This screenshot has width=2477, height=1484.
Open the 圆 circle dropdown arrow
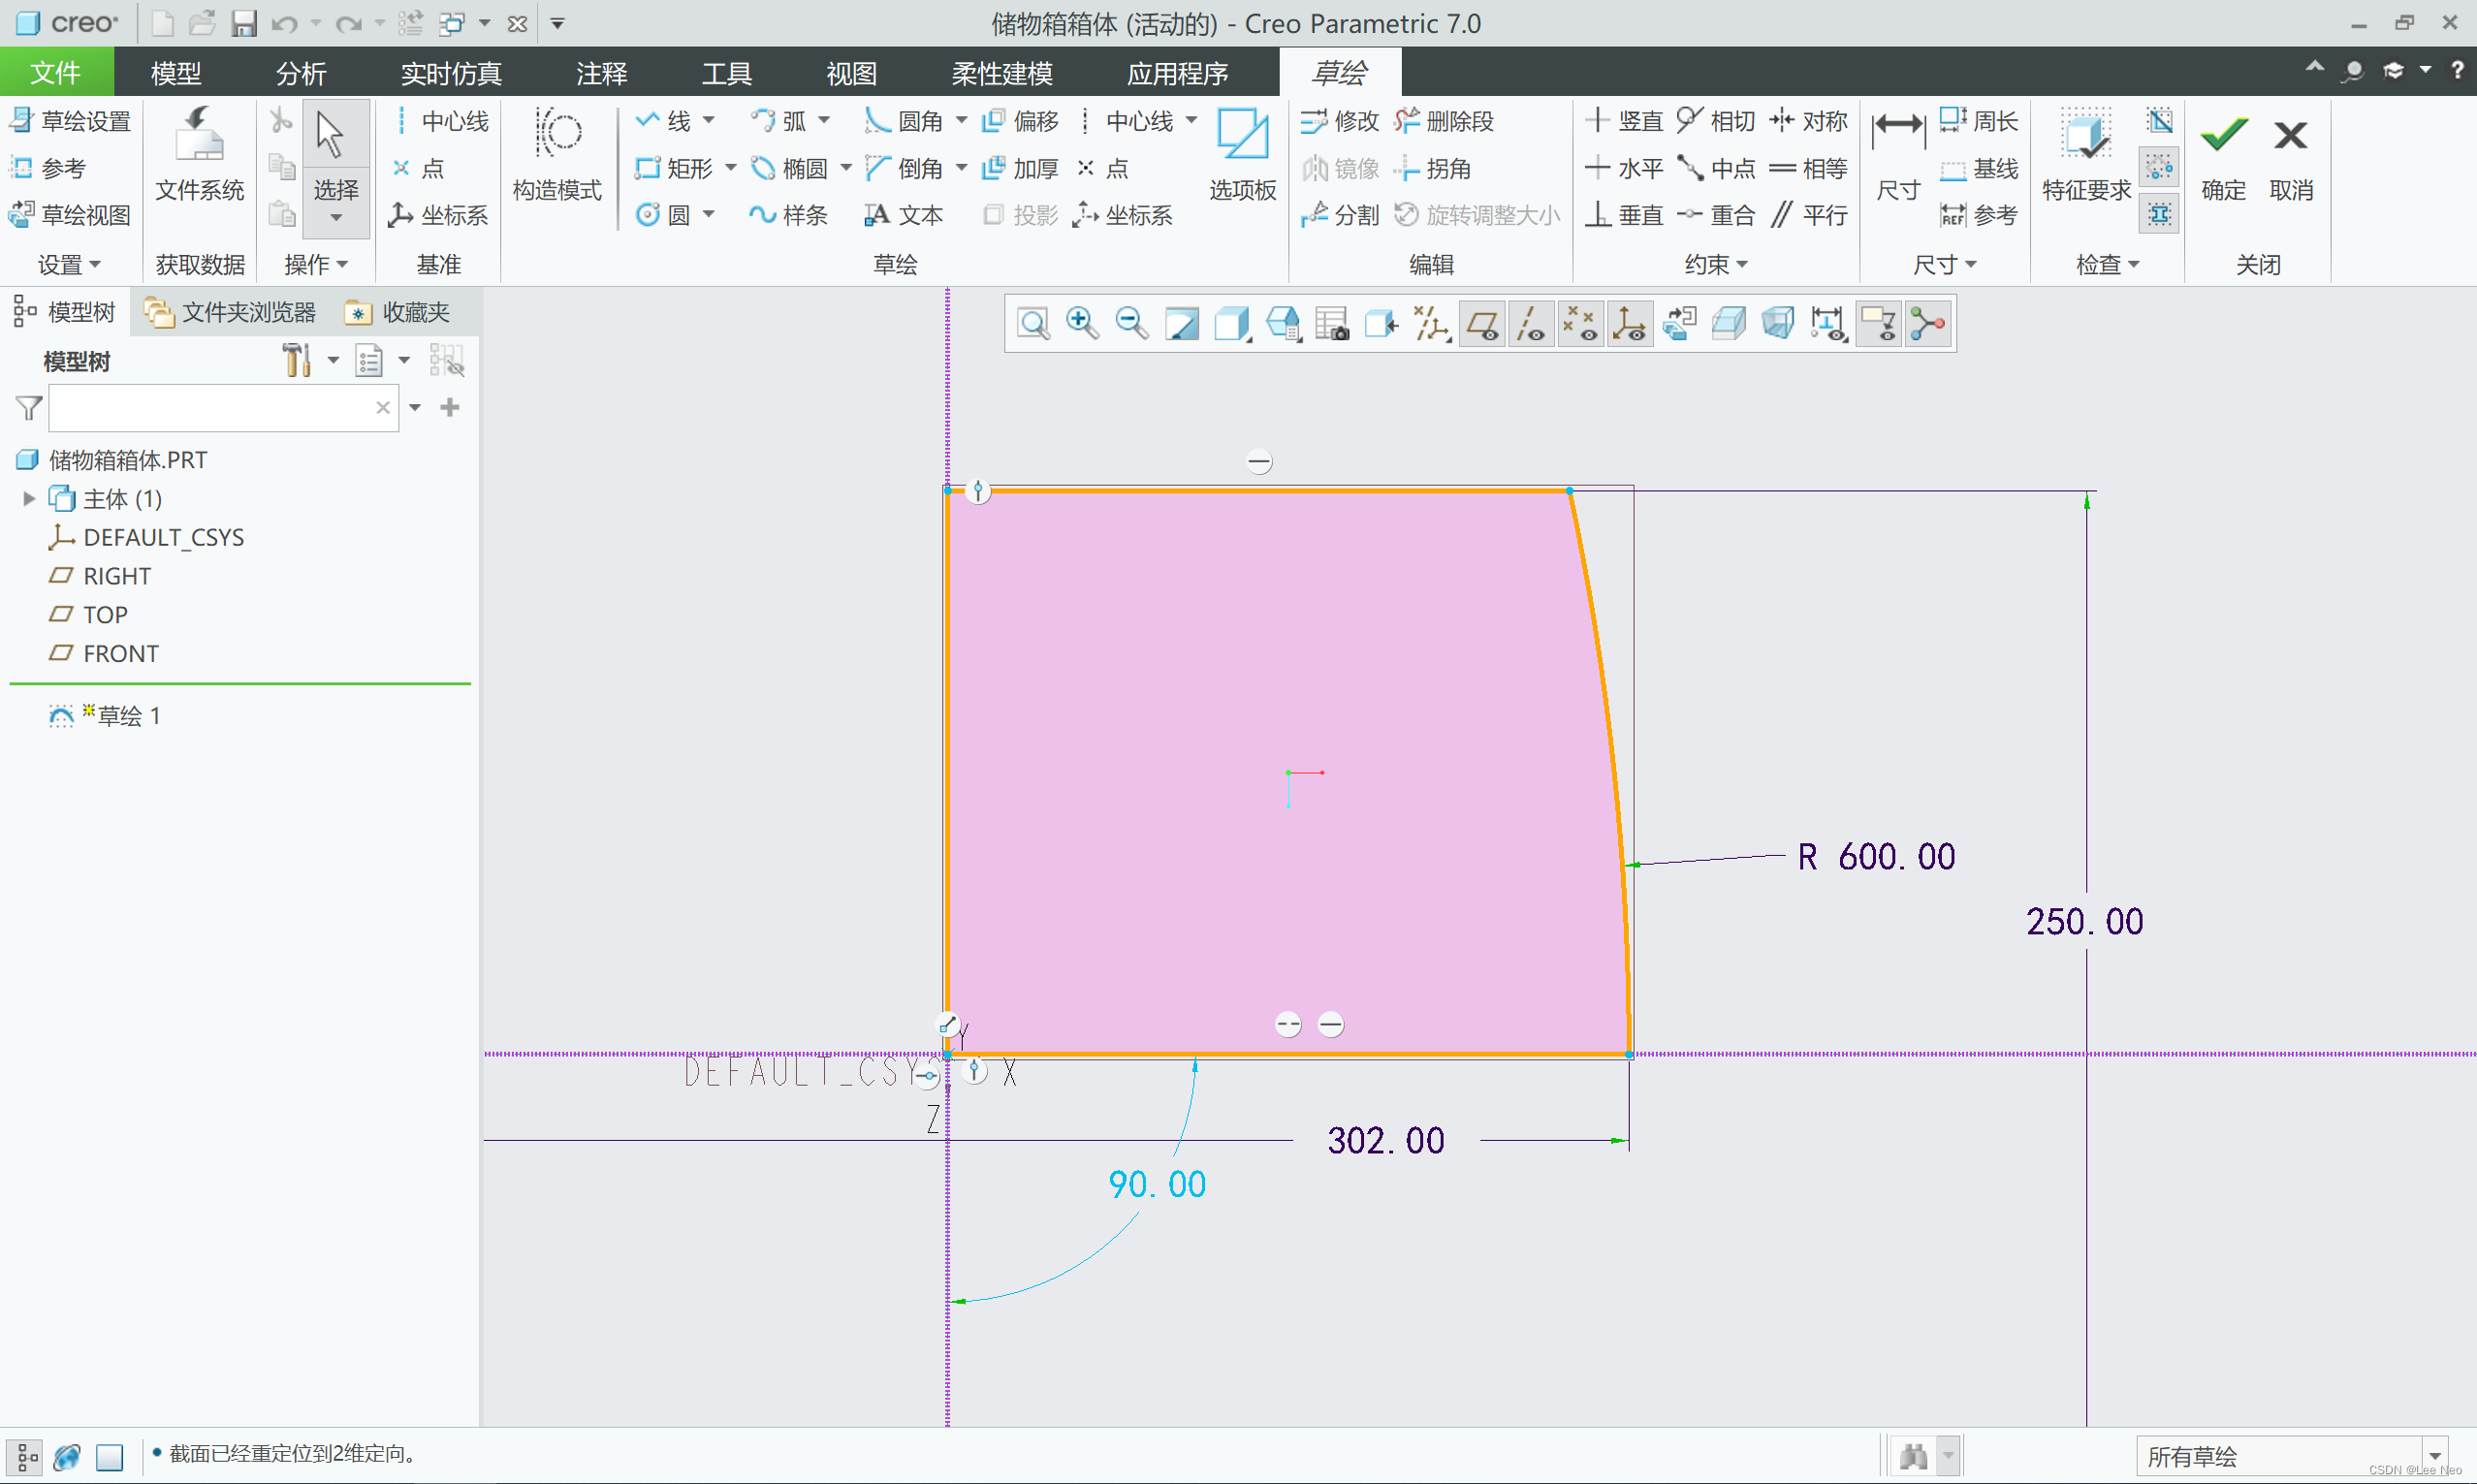coord(709,215)
